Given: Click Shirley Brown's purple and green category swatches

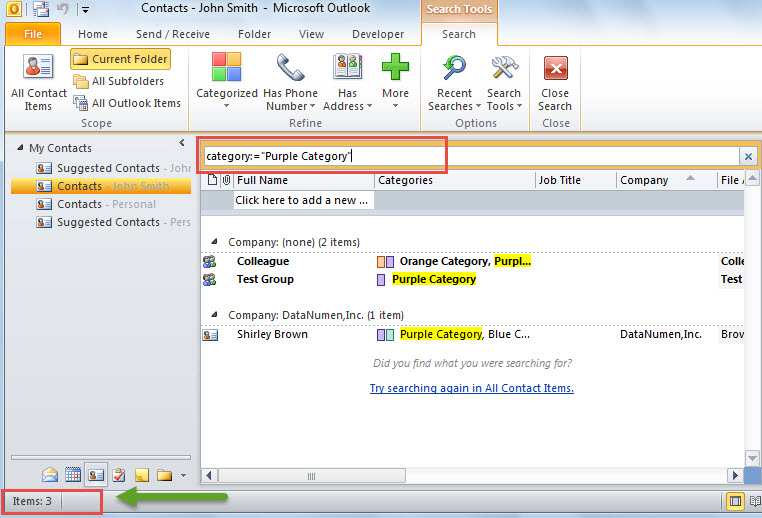Looking at the screenshot, I should 385,335.
